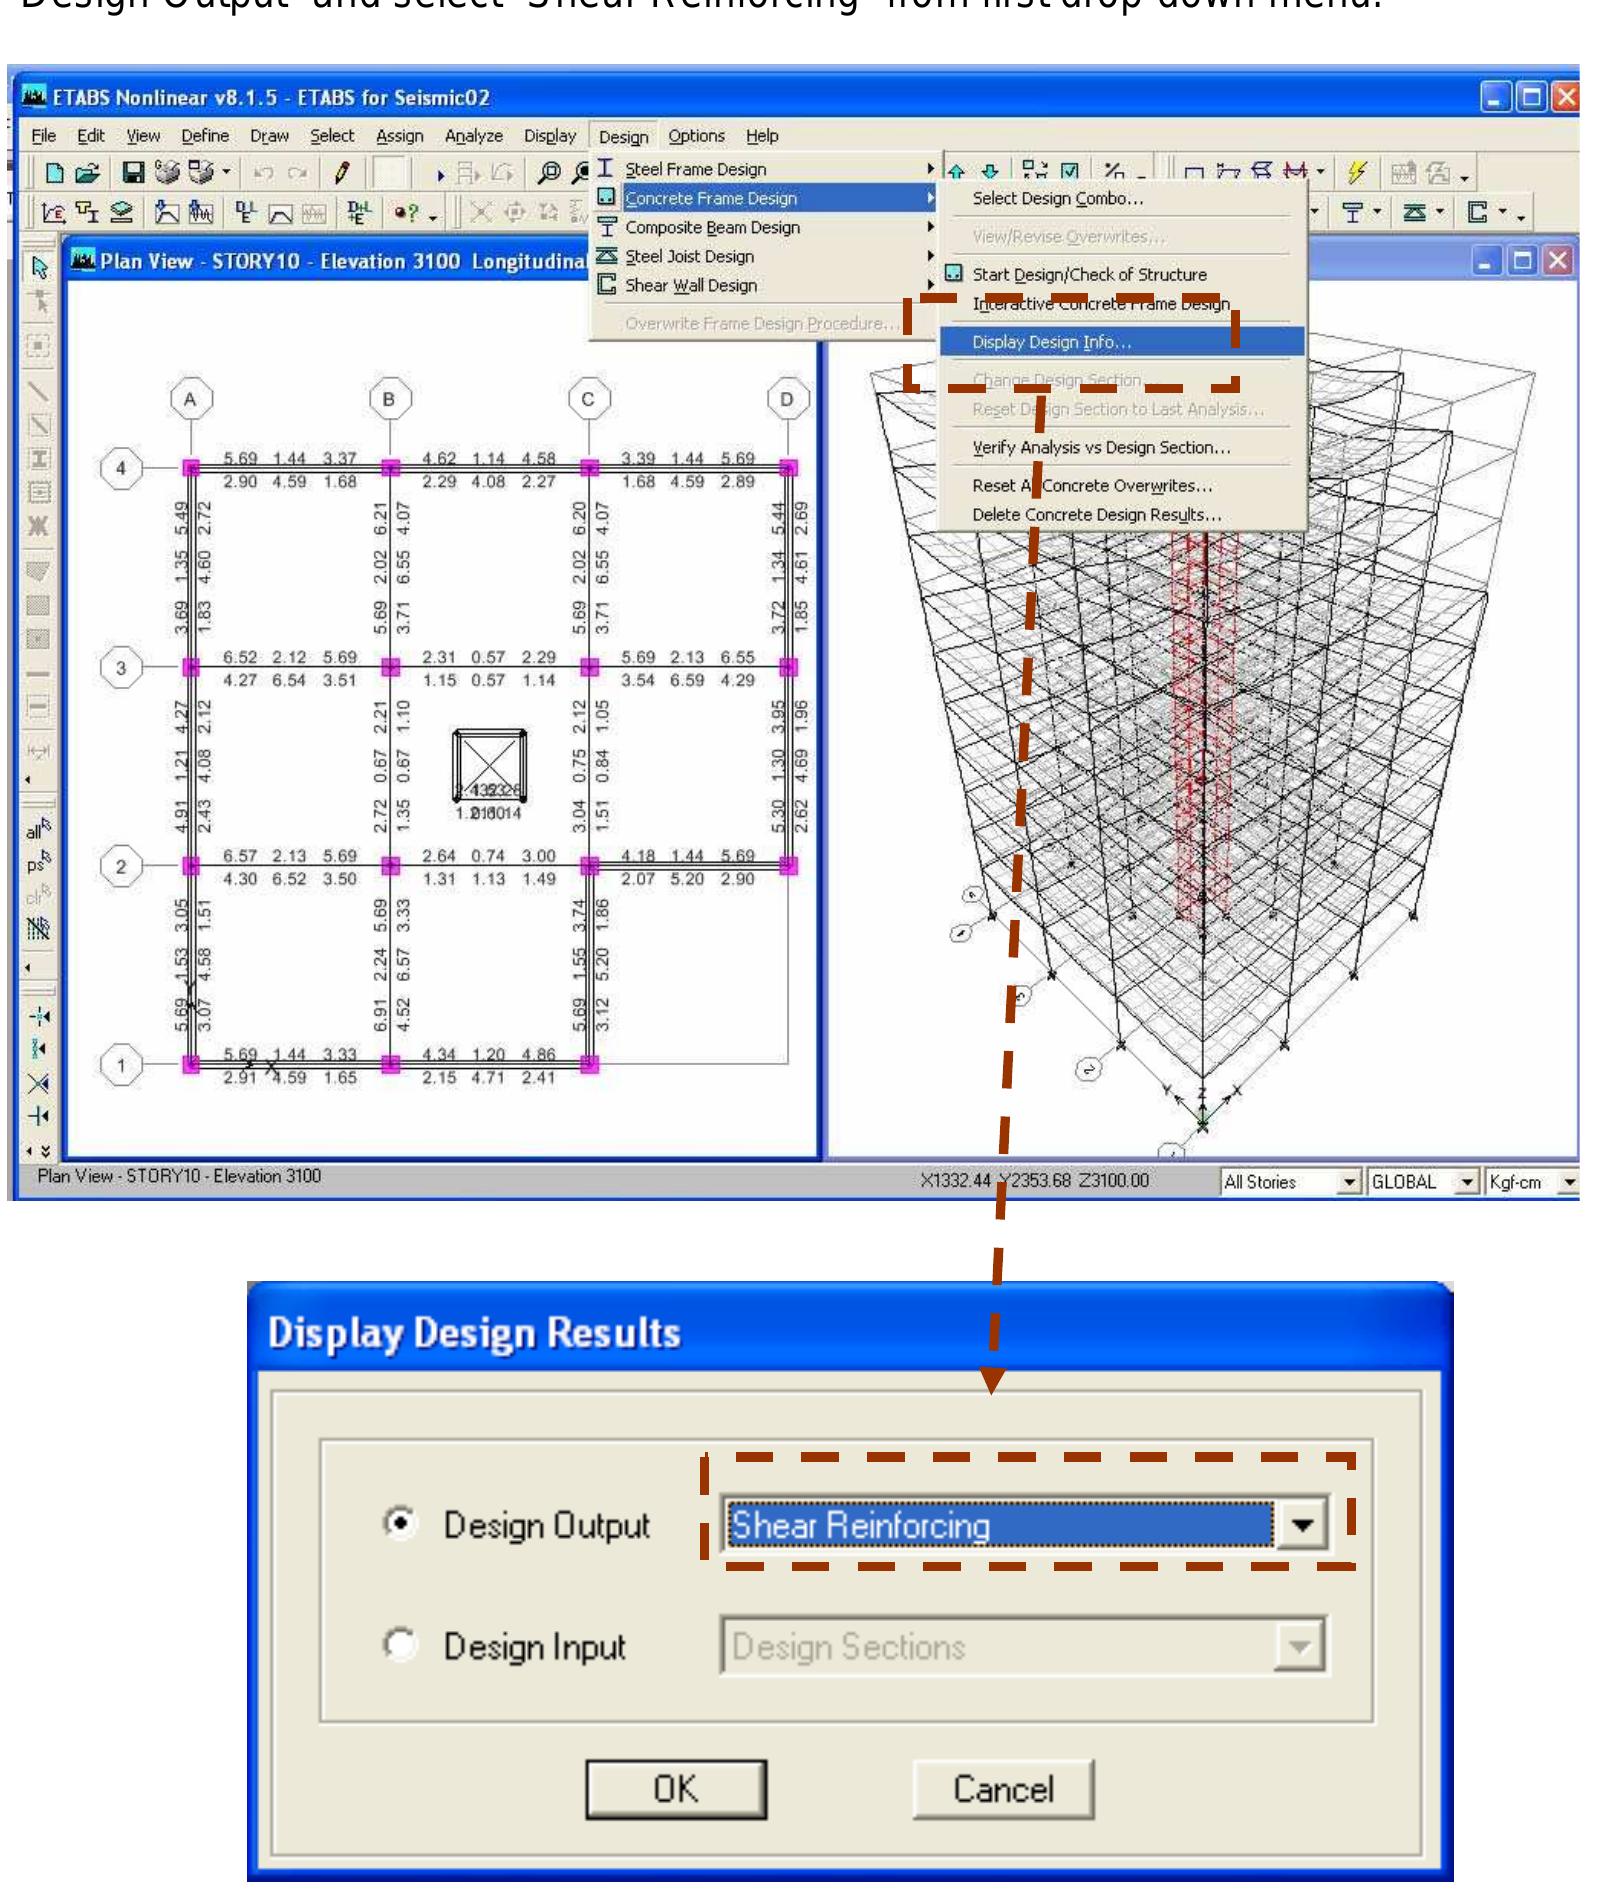The height and width of the screenshot is (1904, 1602).
Task: Click the Save floppy disk icon
Action: (132, 173)
